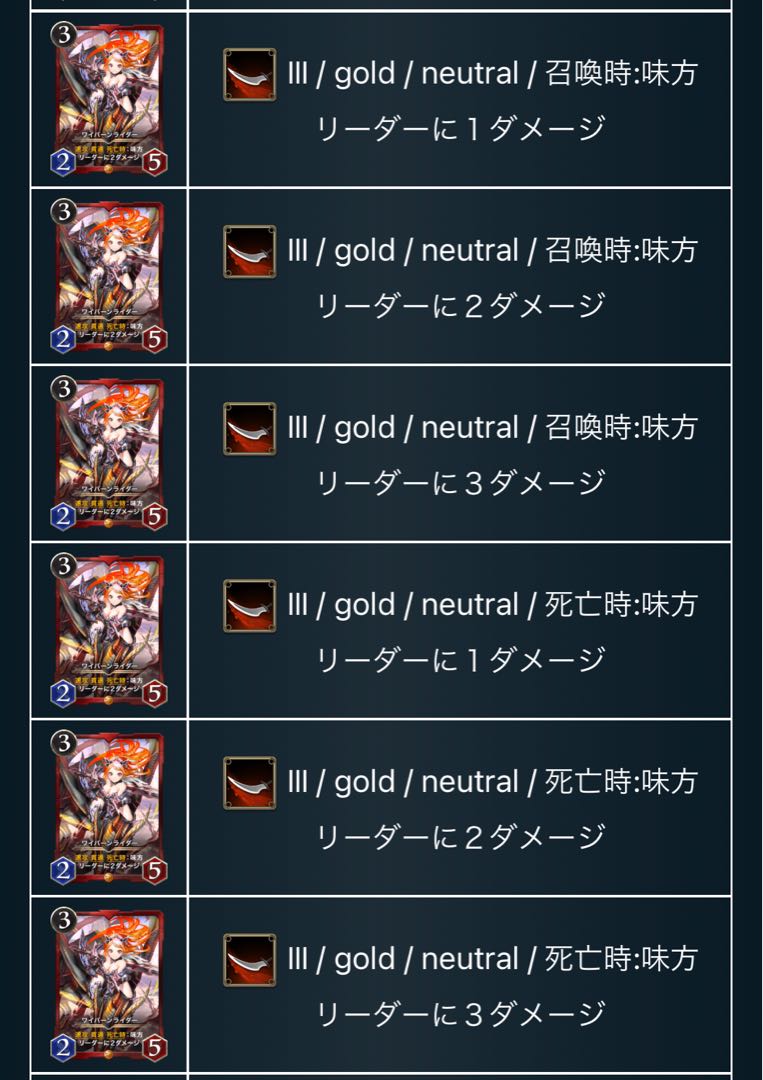Click scythe icon in 召喚時 1ダメージ row

pos(250,74)
